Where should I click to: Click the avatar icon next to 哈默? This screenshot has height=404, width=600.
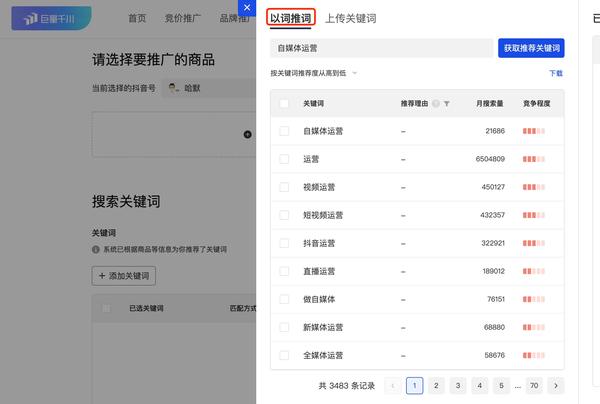coord(174,88)
